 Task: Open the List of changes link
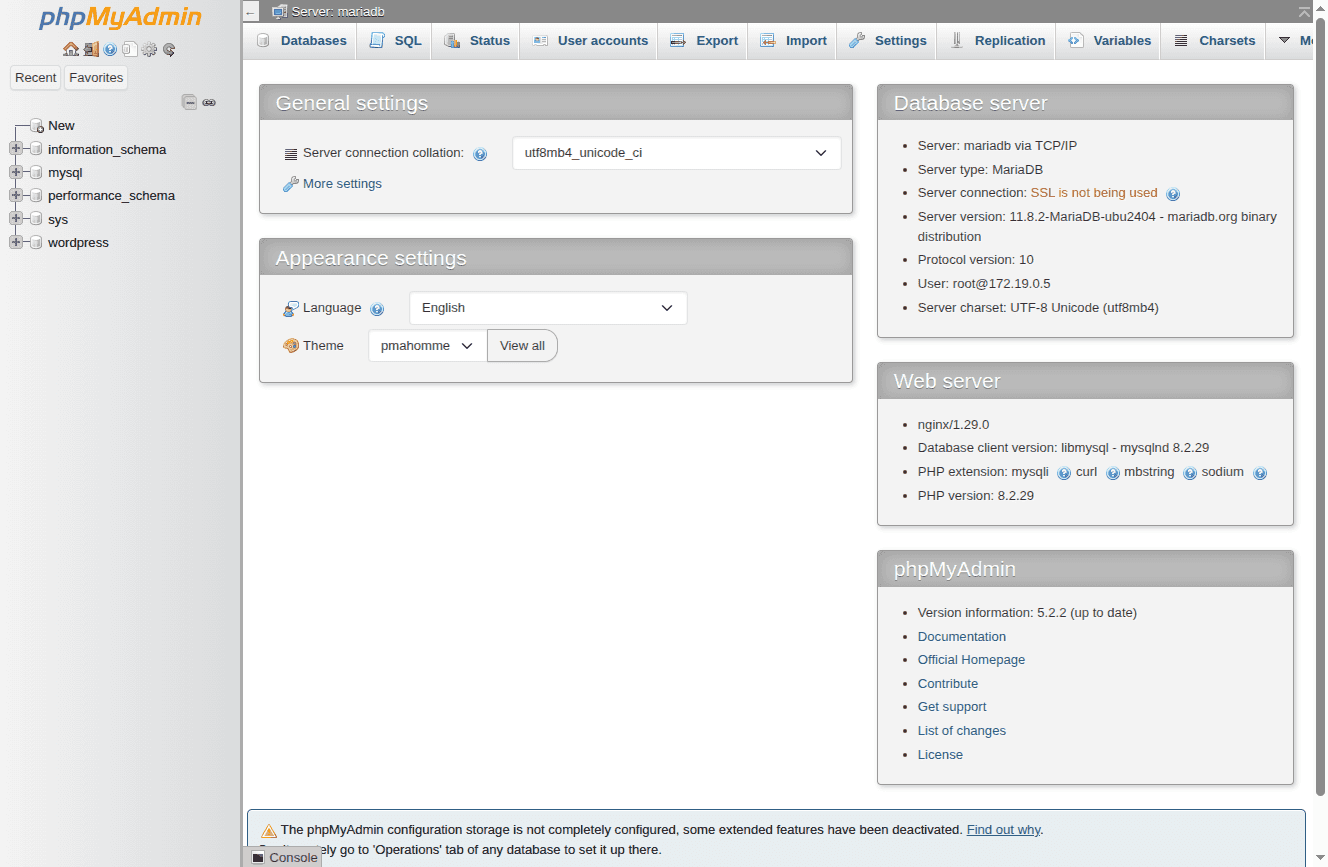click(x=962, y=731)
